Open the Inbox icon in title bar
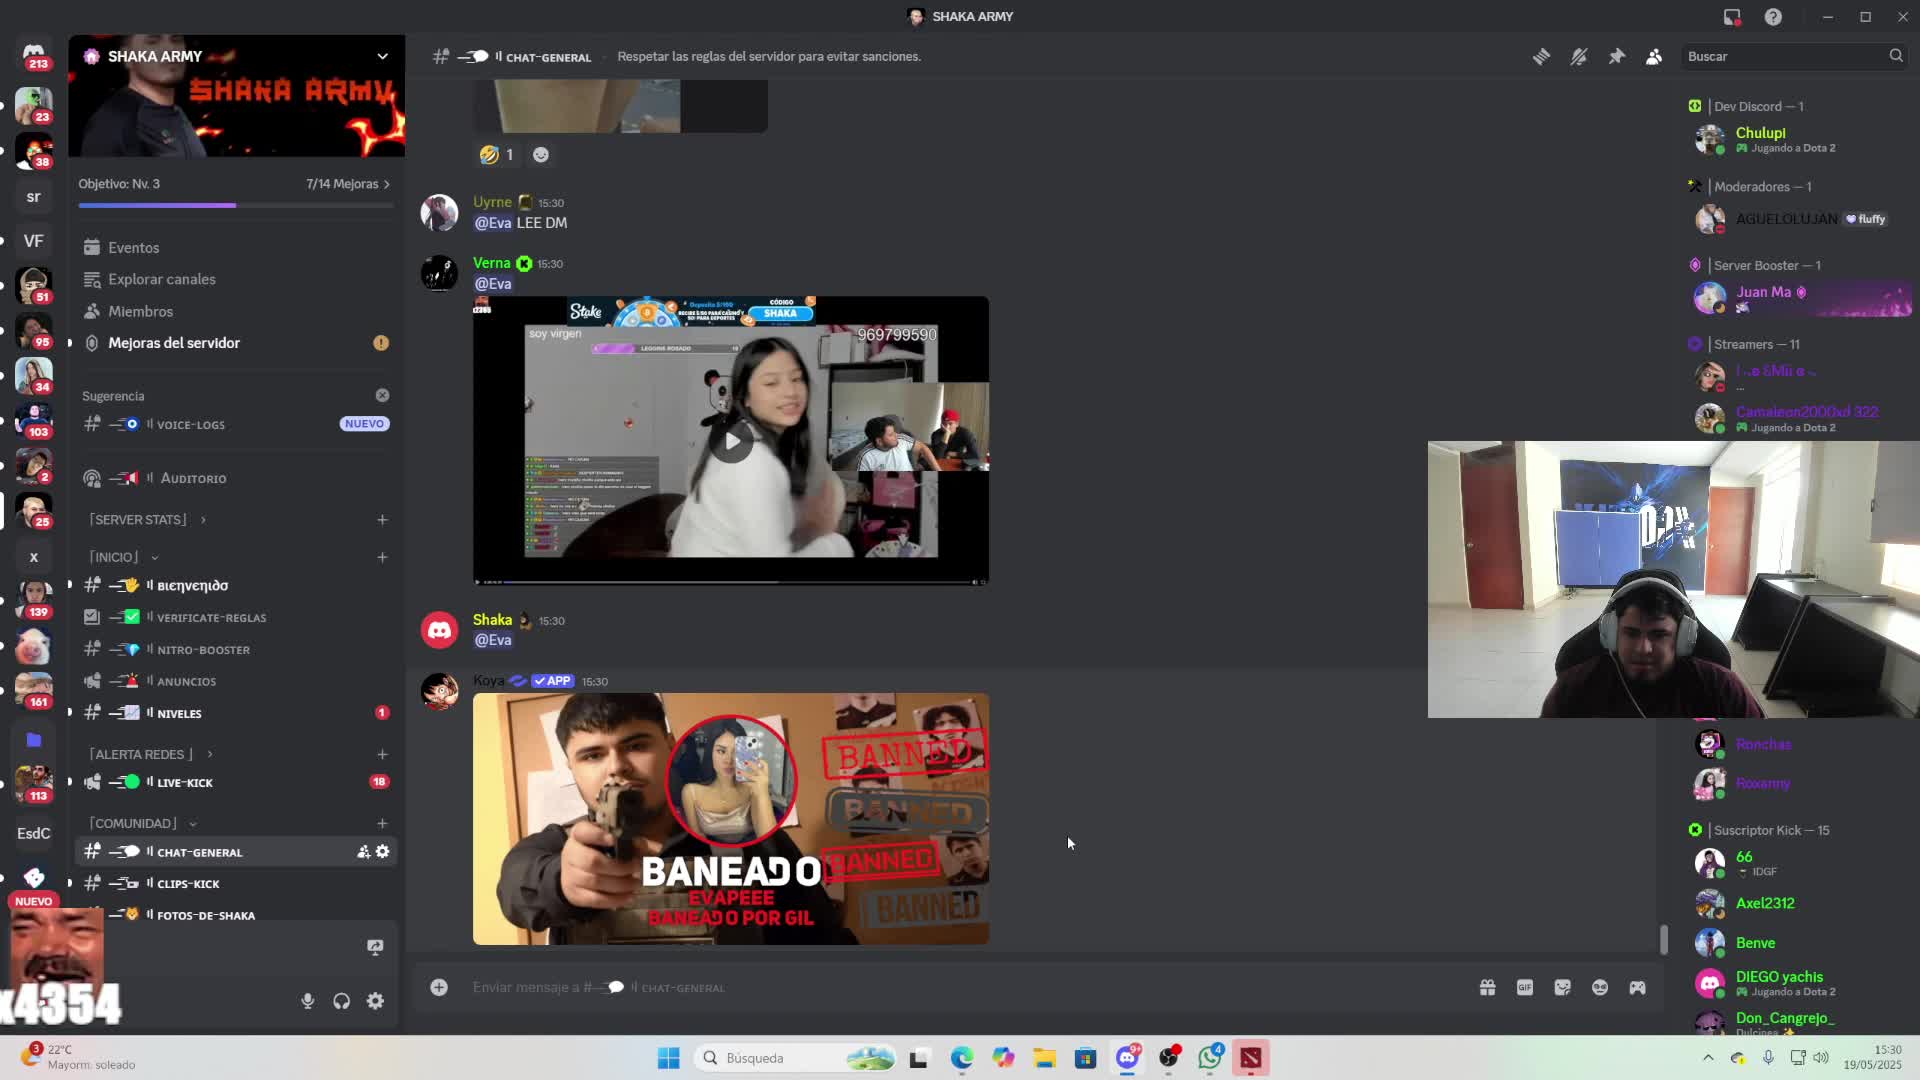 click(x=1732, y=17)
